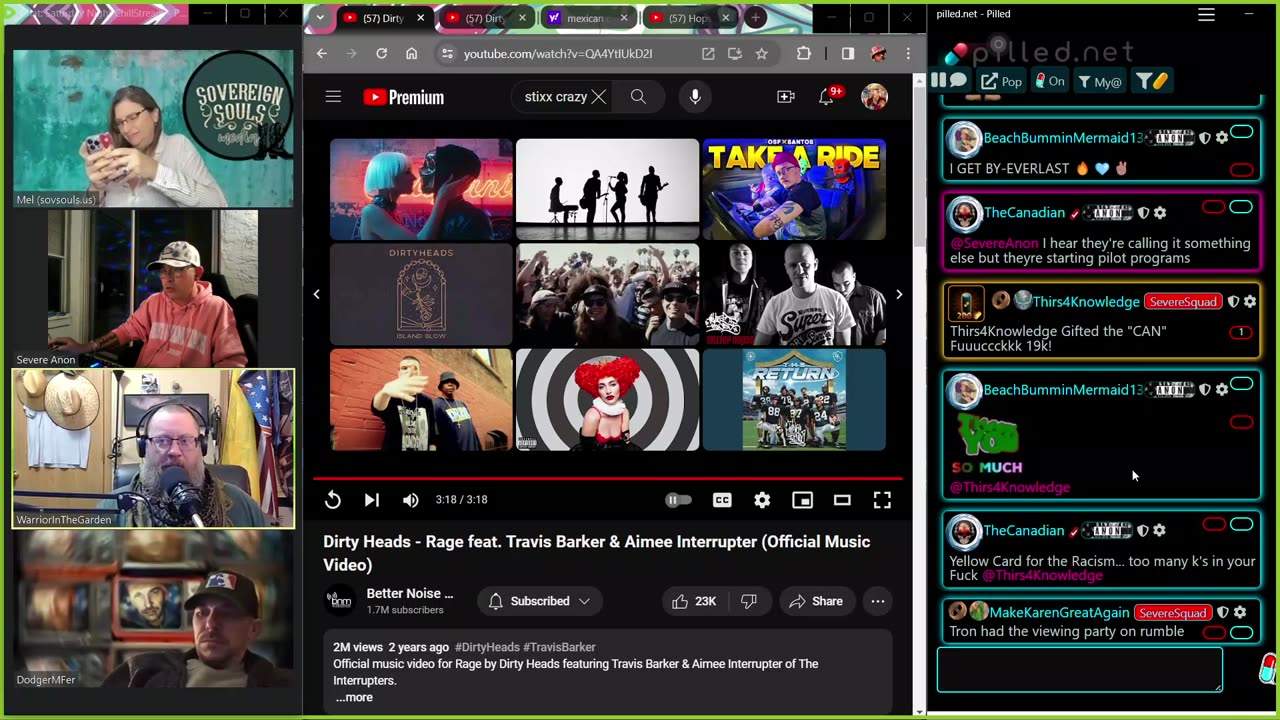Go back in Chrome browser
This screenshot has width=1280, height=720.
click(322, 54)
